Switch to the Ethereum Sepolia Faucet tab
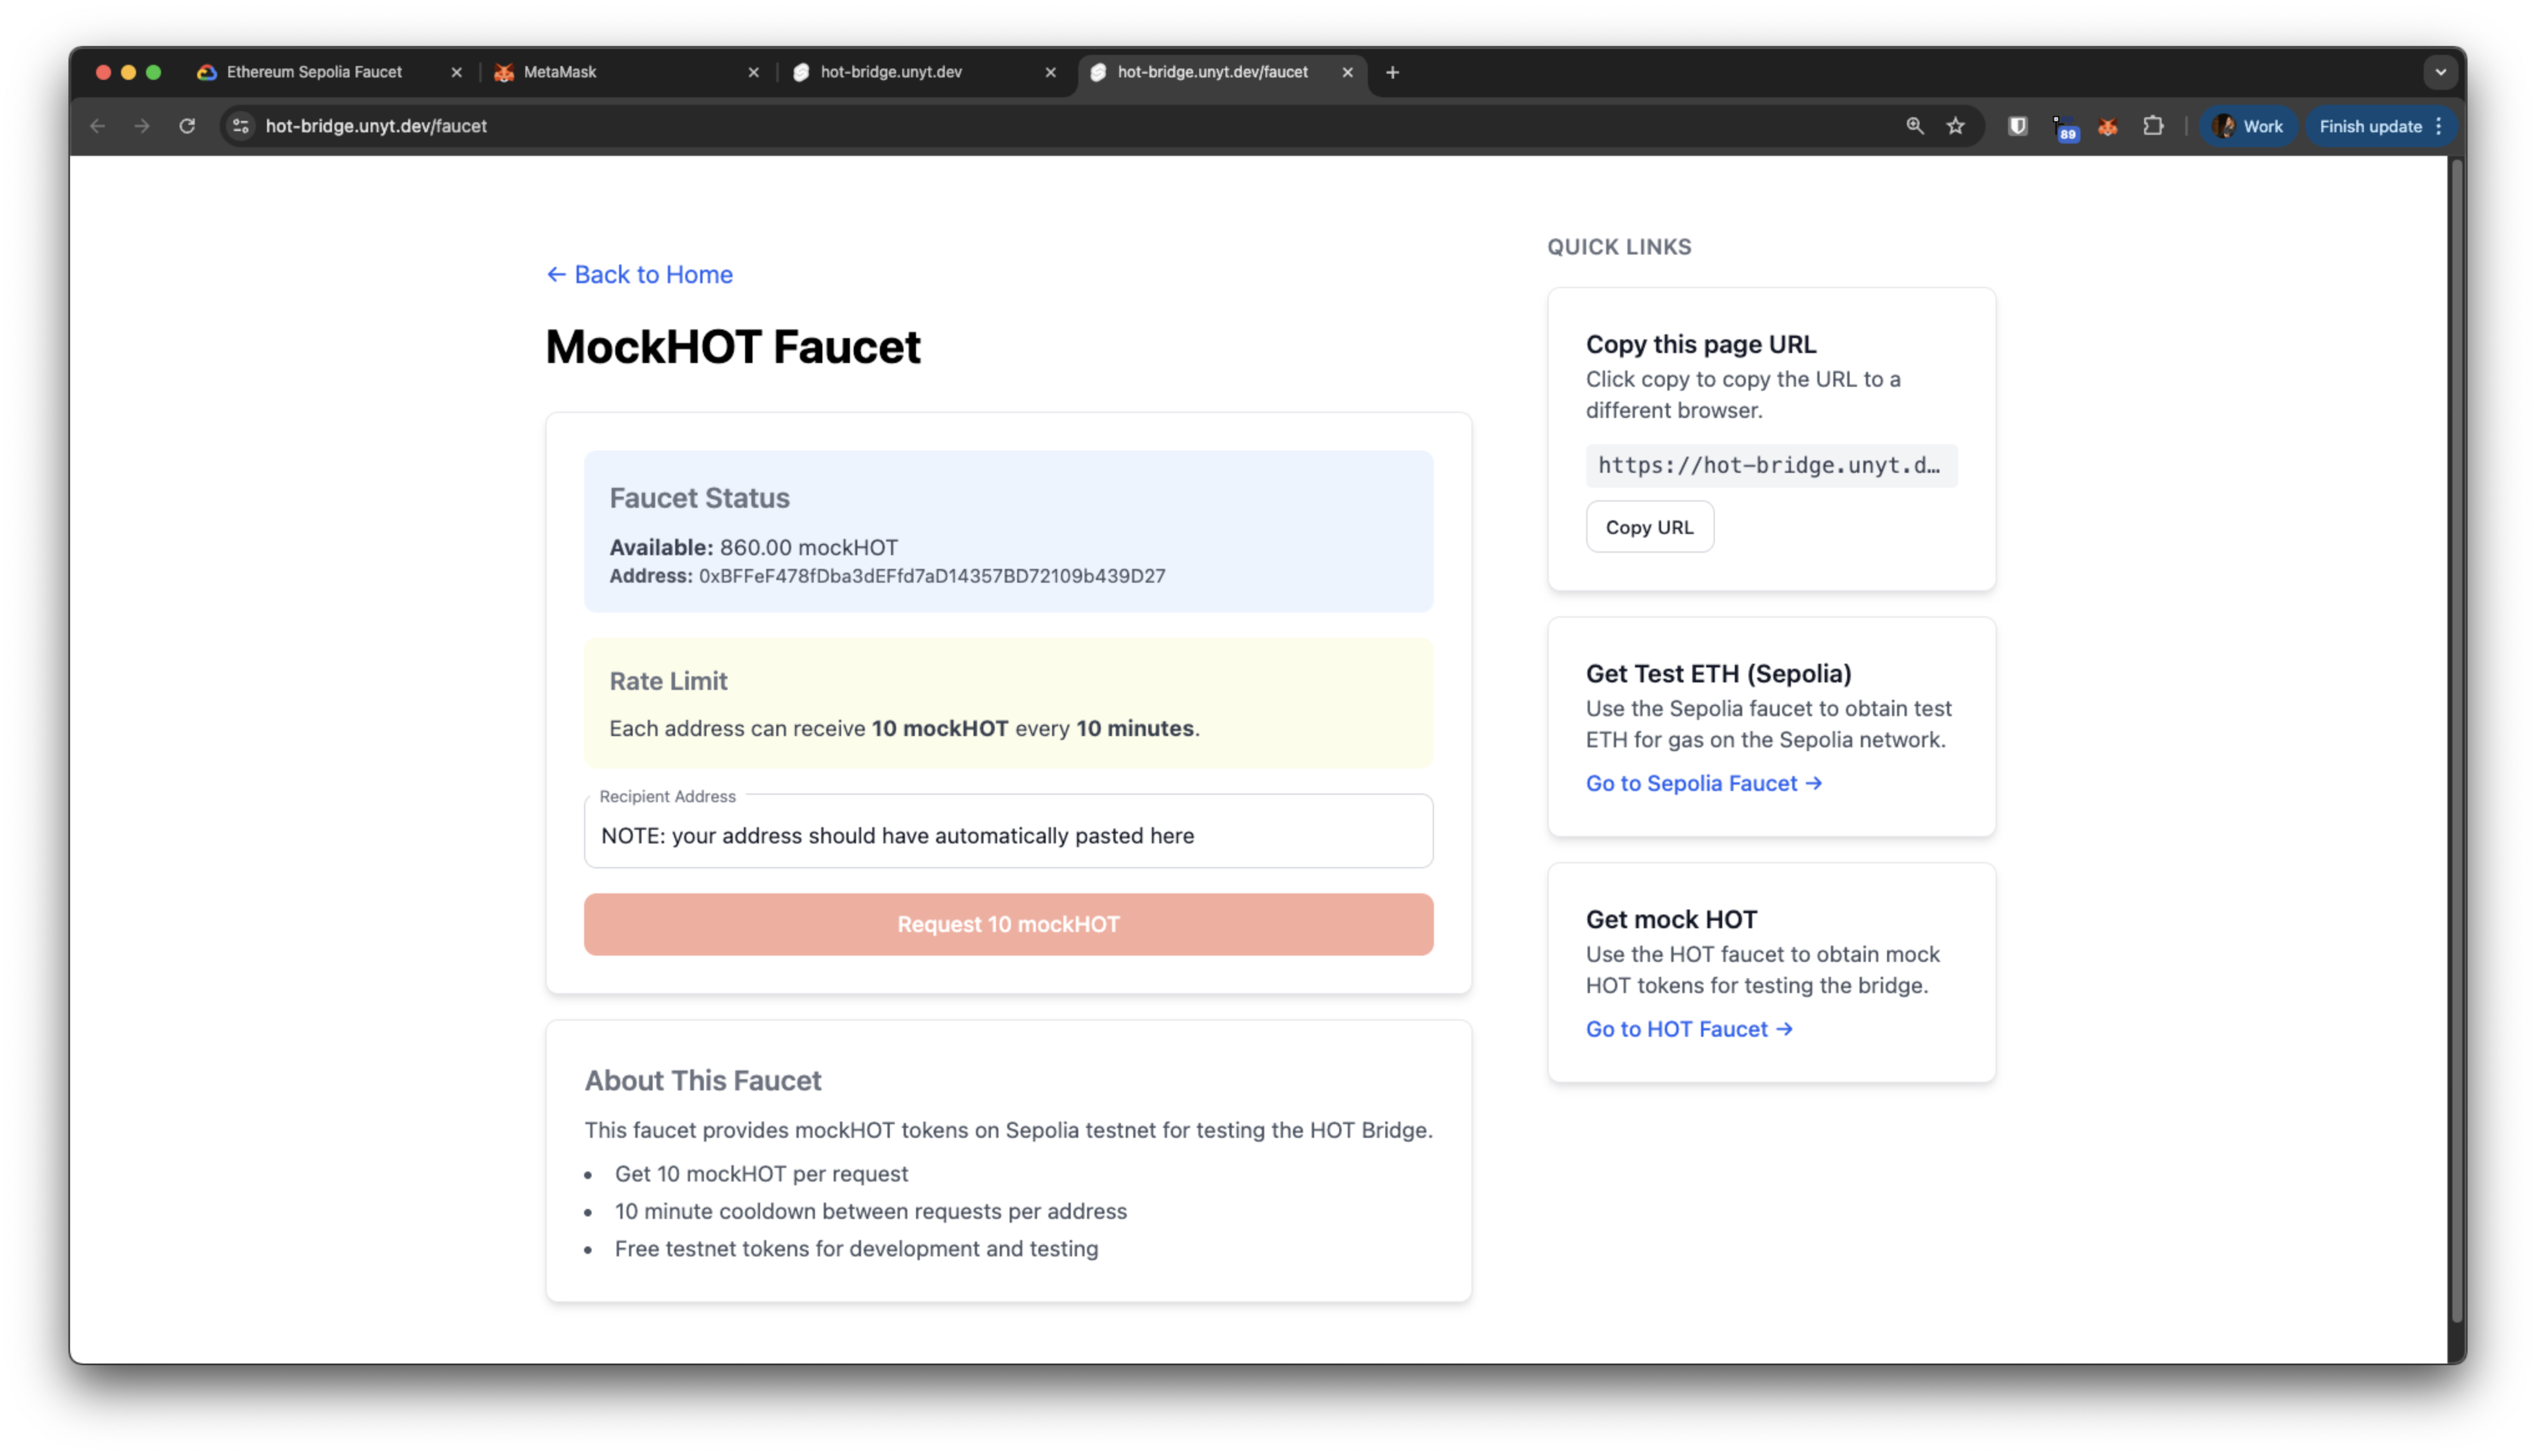Viewport: 2536px width, 1456px height. [313, 72]
